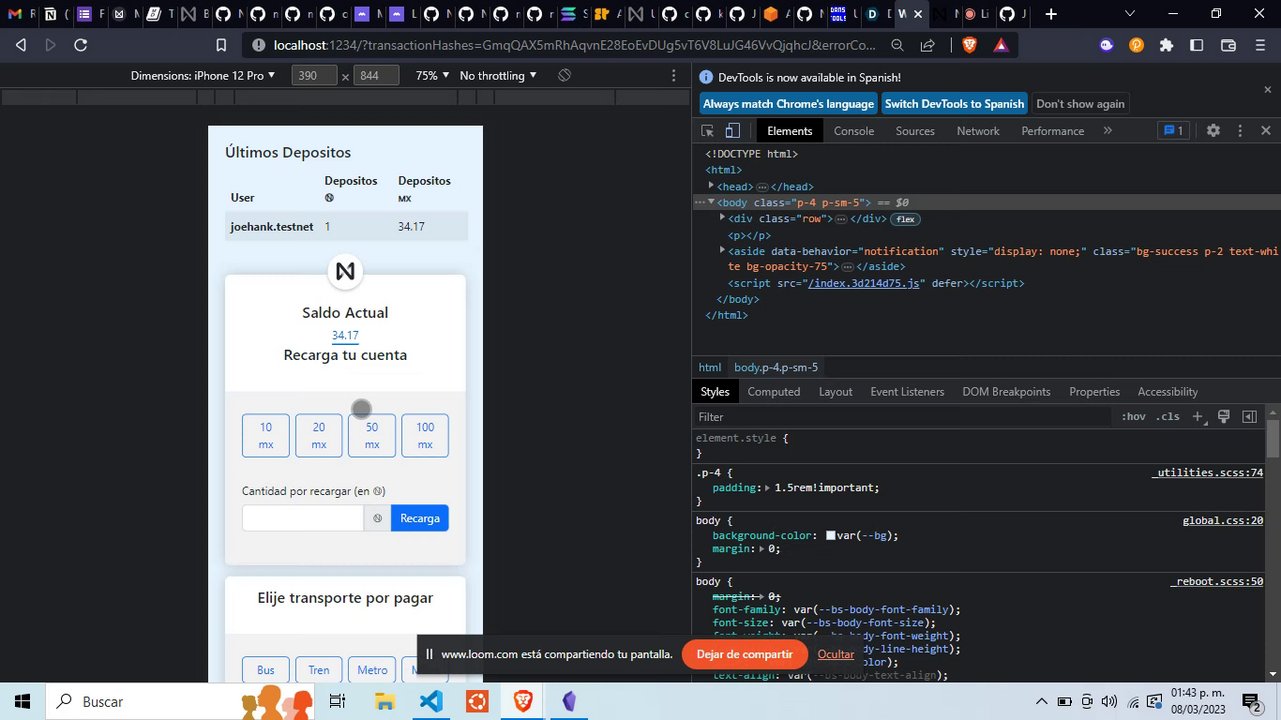Select the Layout tab
The height and width of the screenshot is (720, 1281).
coord(836,392)
